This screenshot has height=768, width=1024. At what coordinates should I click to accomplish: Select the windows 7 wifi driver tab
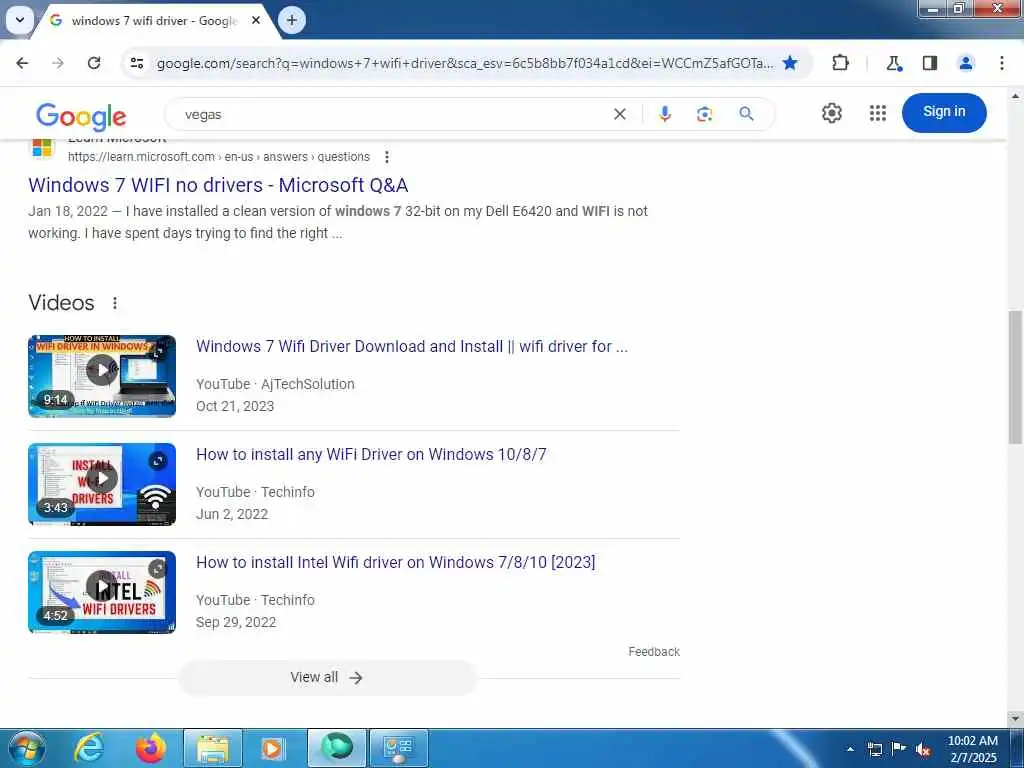[x=153, y=21]
